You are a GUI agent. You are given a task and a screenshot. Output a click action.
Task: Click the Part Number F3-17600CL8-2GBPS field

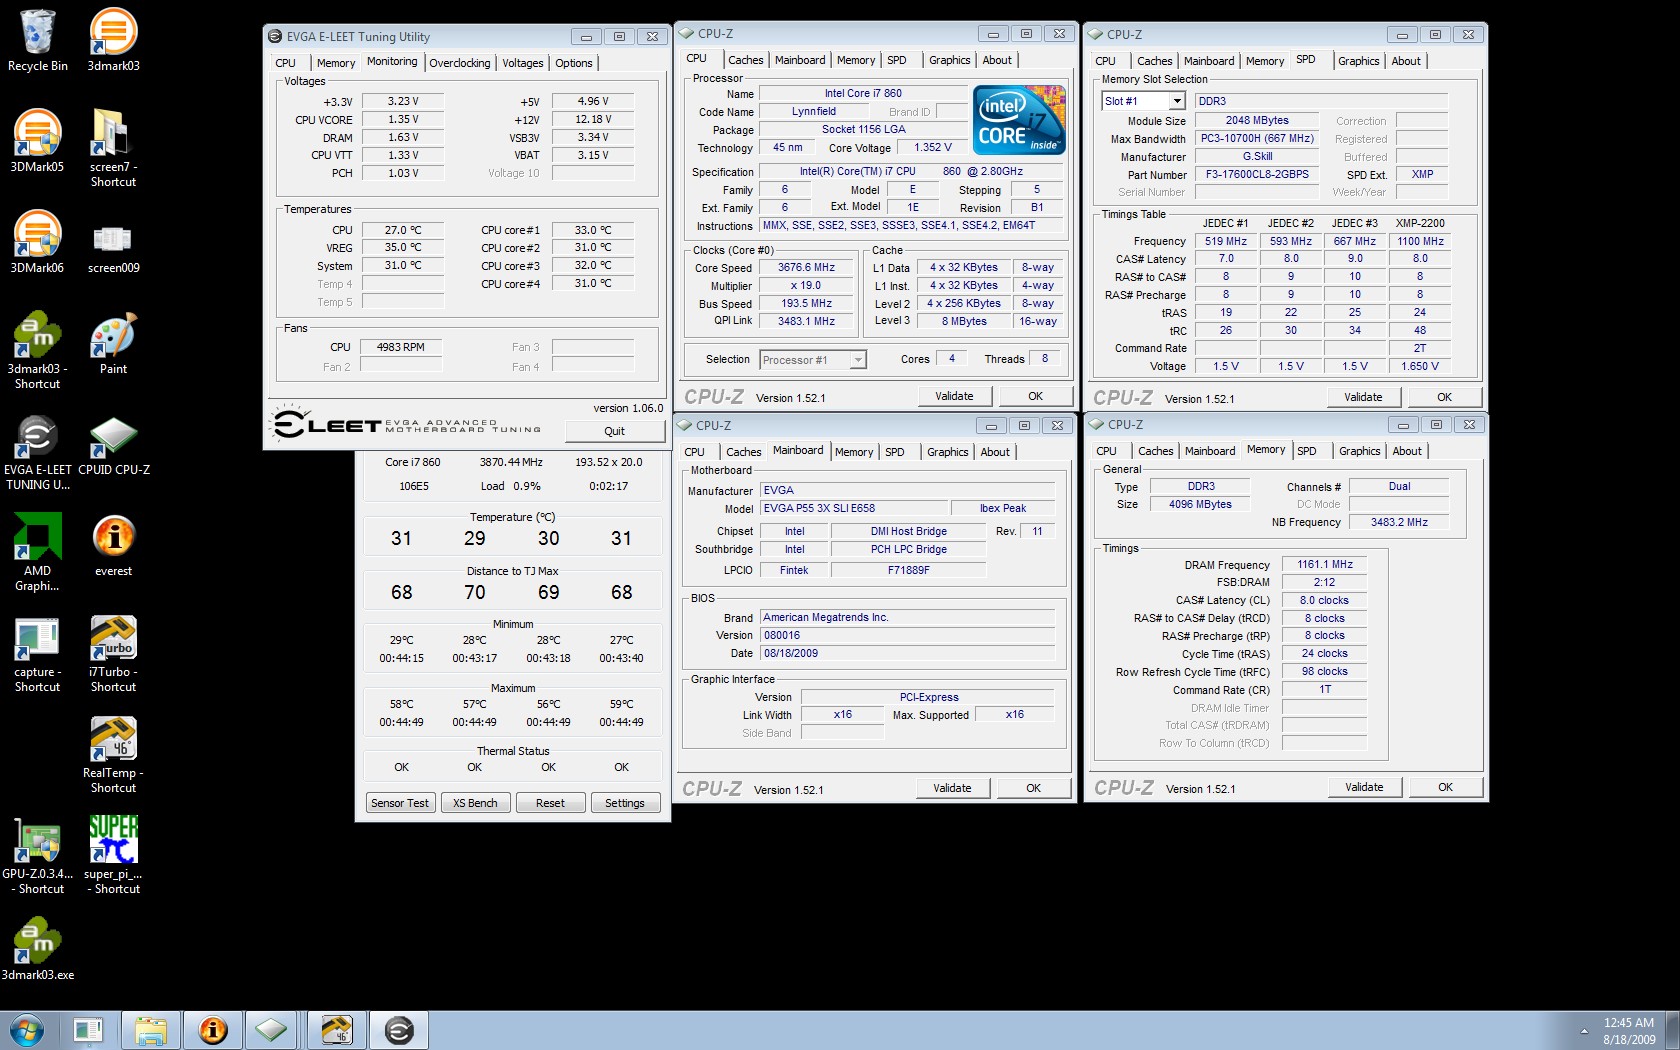pyautogui.click(x=1257, y=174)
